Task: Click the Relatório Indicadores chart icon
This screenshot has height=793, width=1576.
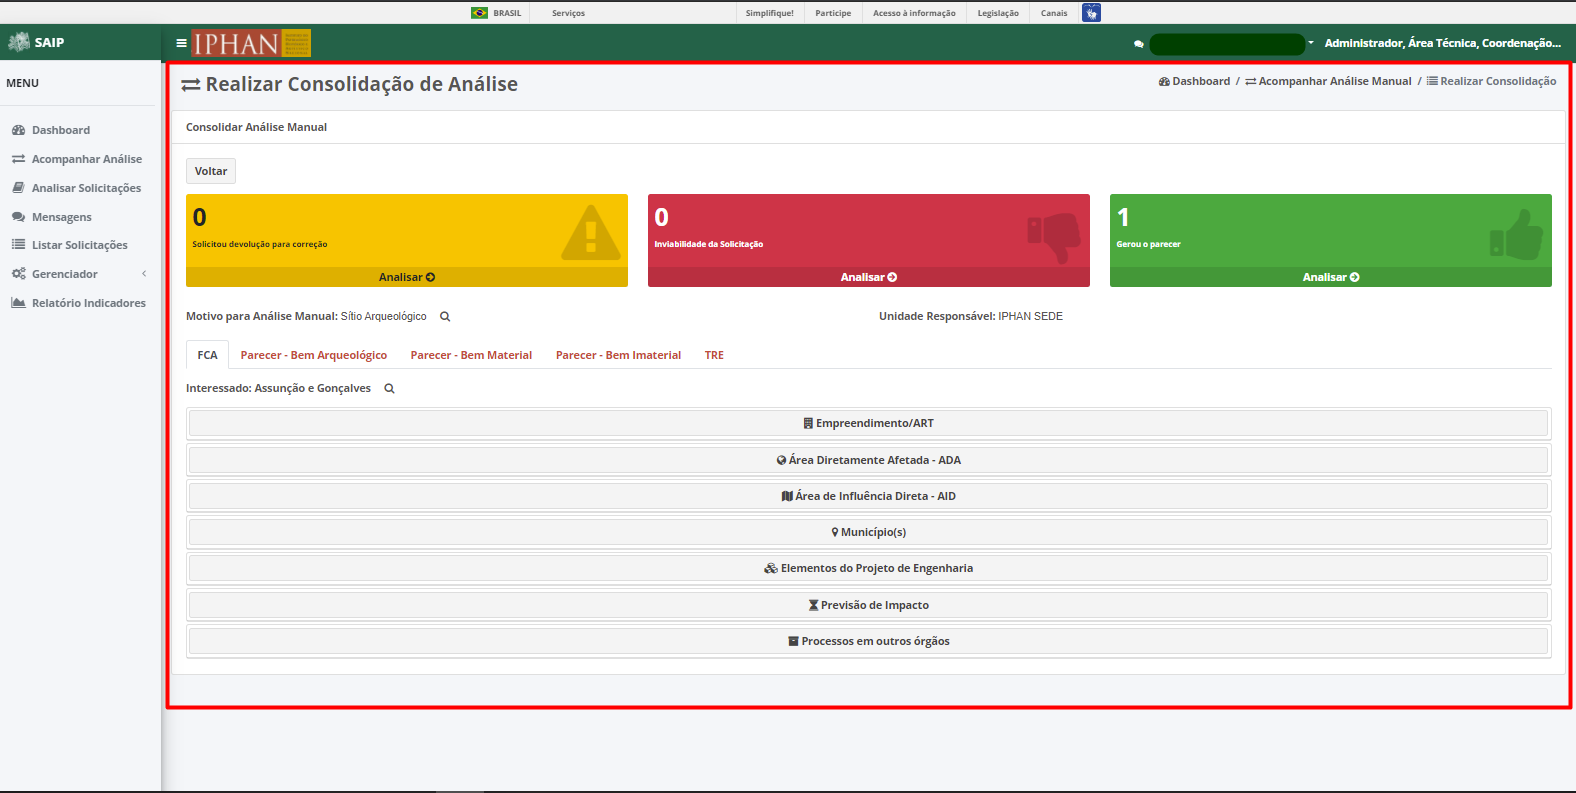Action: 18,303
